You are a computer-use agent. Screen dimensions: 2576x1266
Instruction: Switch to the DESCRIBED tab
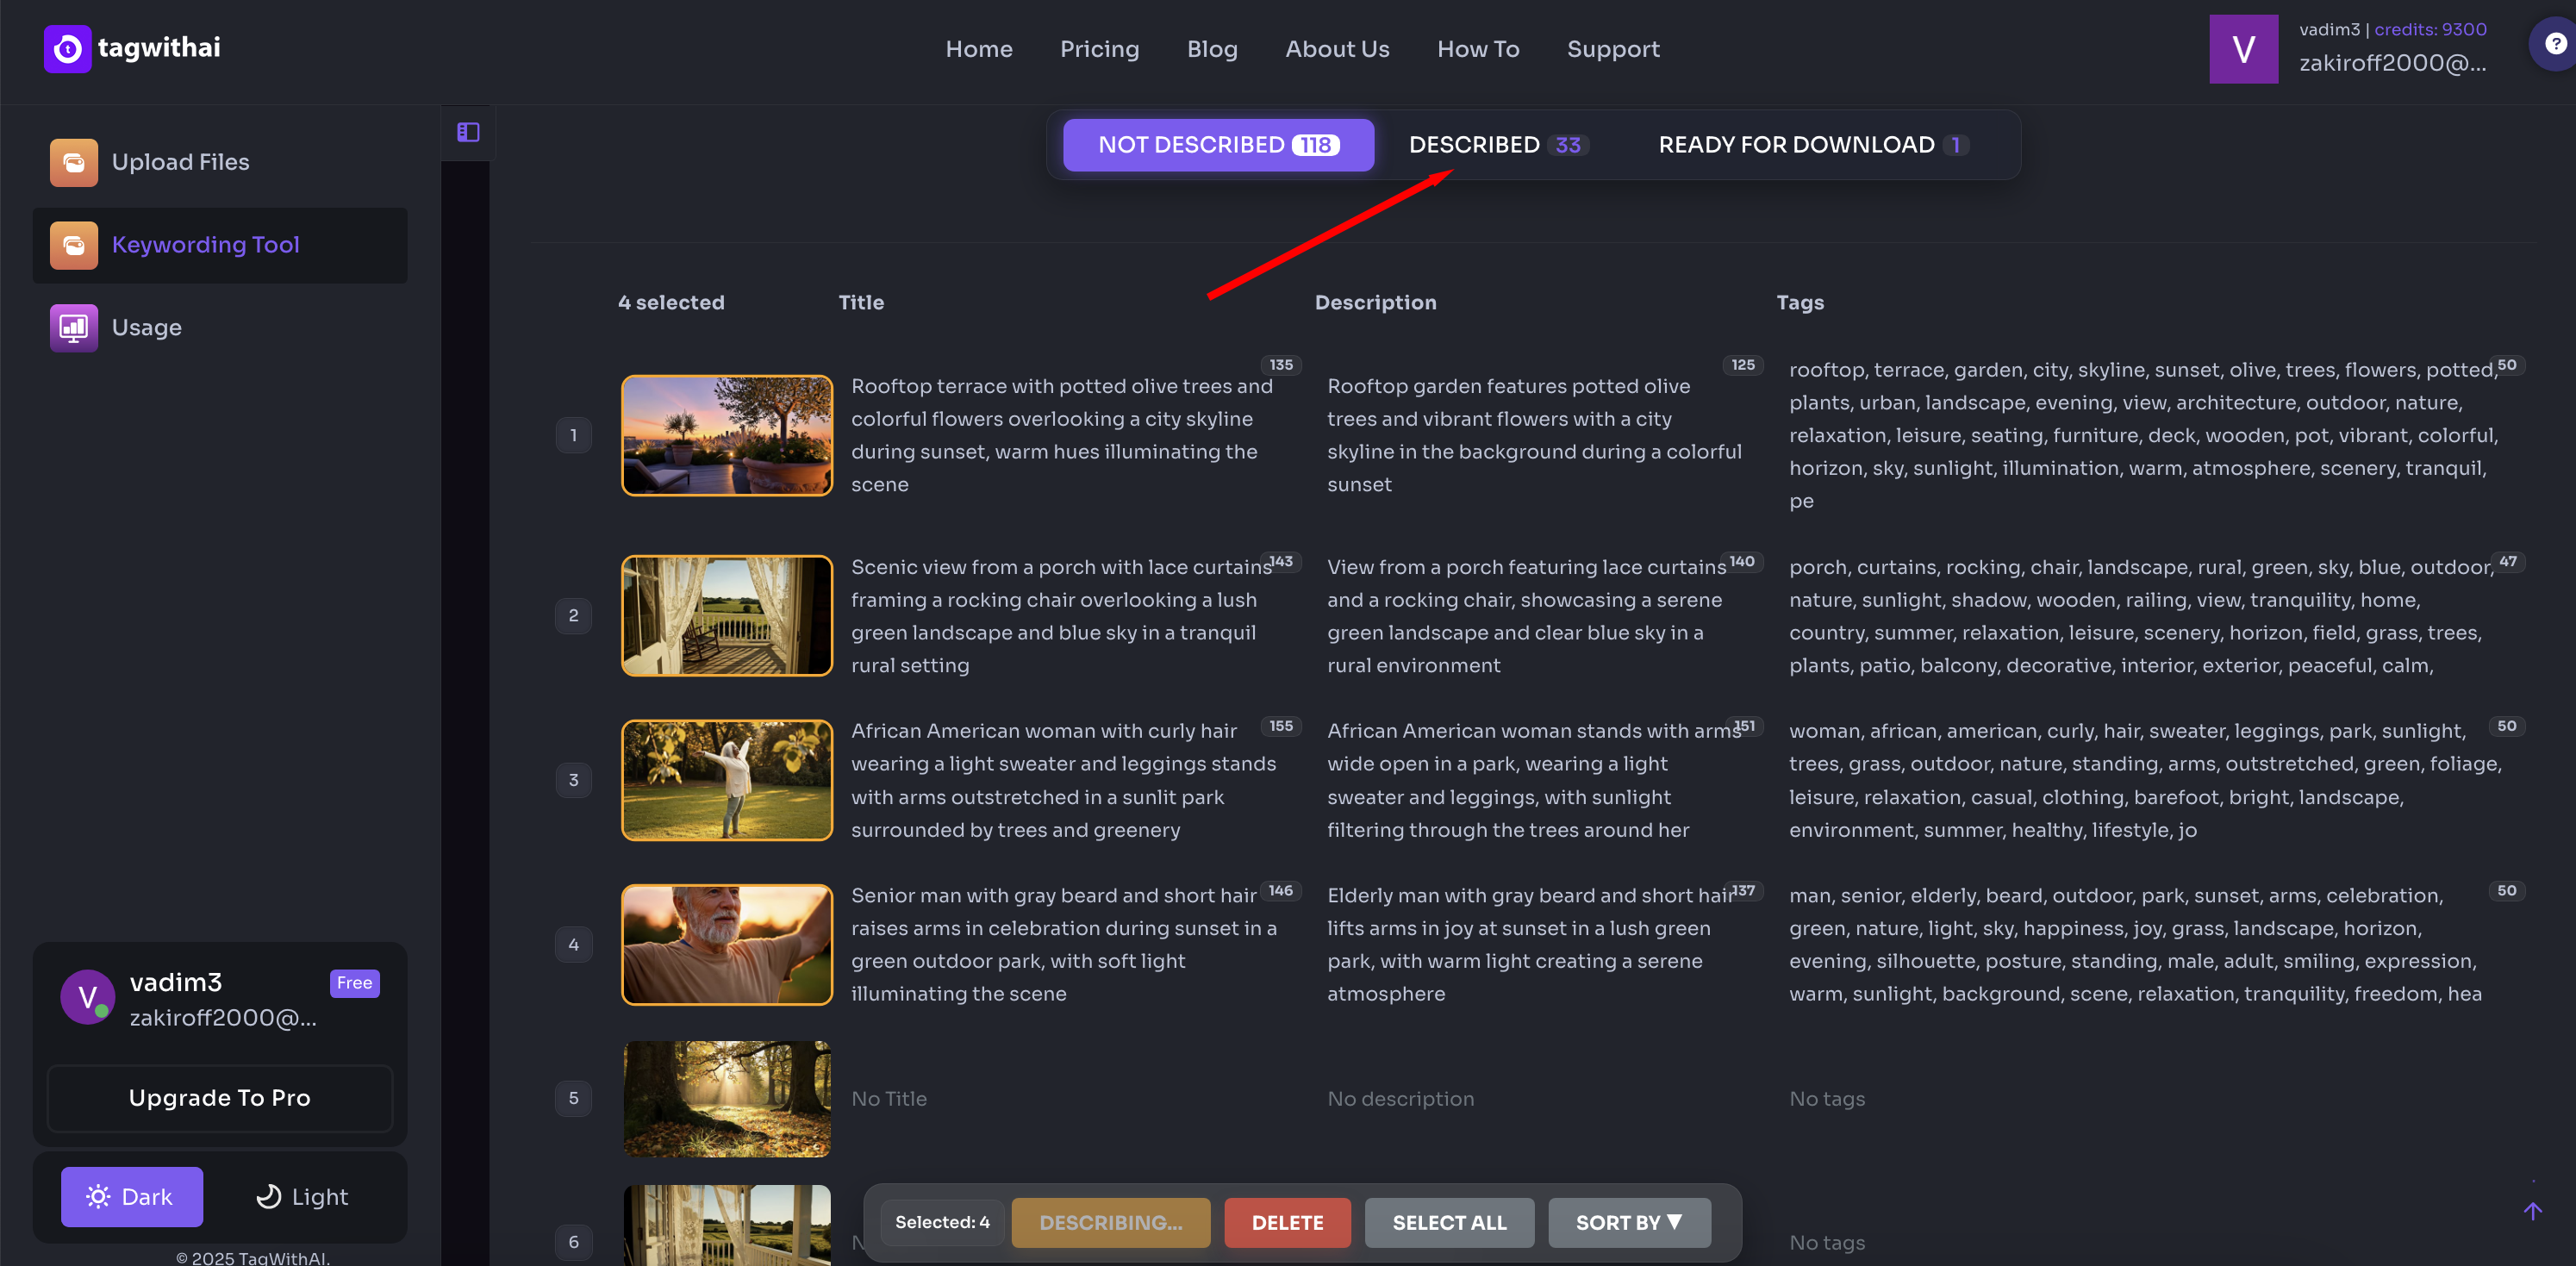pos(1497,144)
